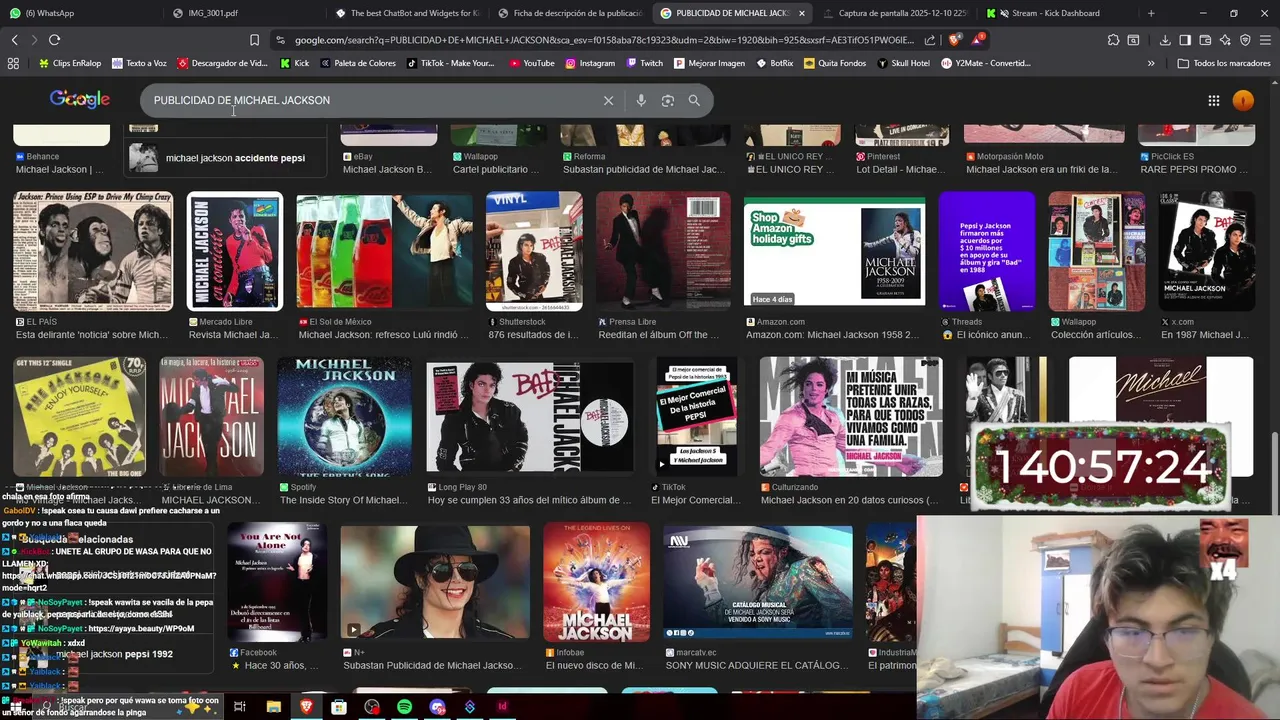Open Wallapop Colección artículos image

(1097, 251)
